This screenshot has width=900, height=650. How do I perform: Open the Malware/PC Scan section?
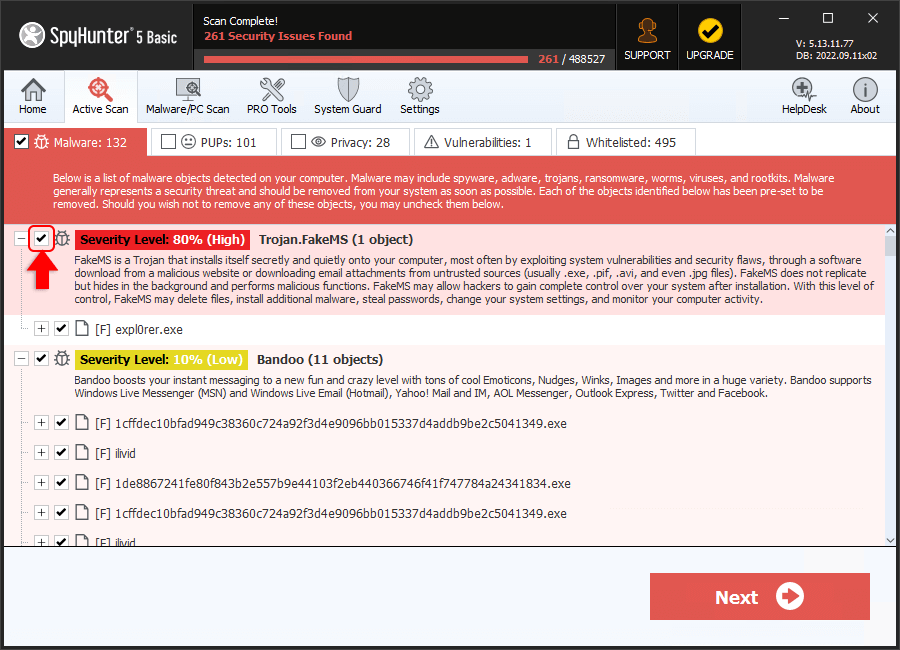187,96
